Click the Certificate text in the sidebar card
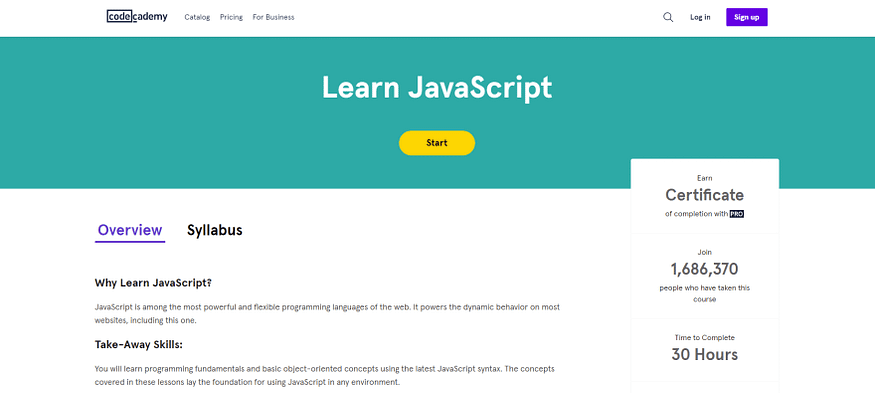This screenshot has height=393, width=875. [704, 195]
